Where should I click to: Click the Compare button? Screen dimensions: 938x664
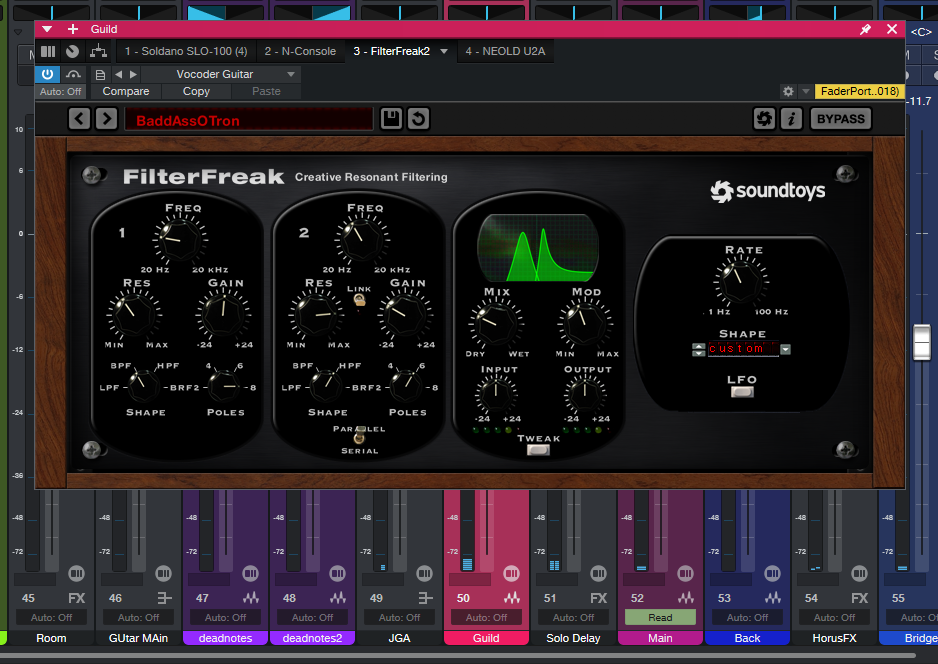point(126,92)
